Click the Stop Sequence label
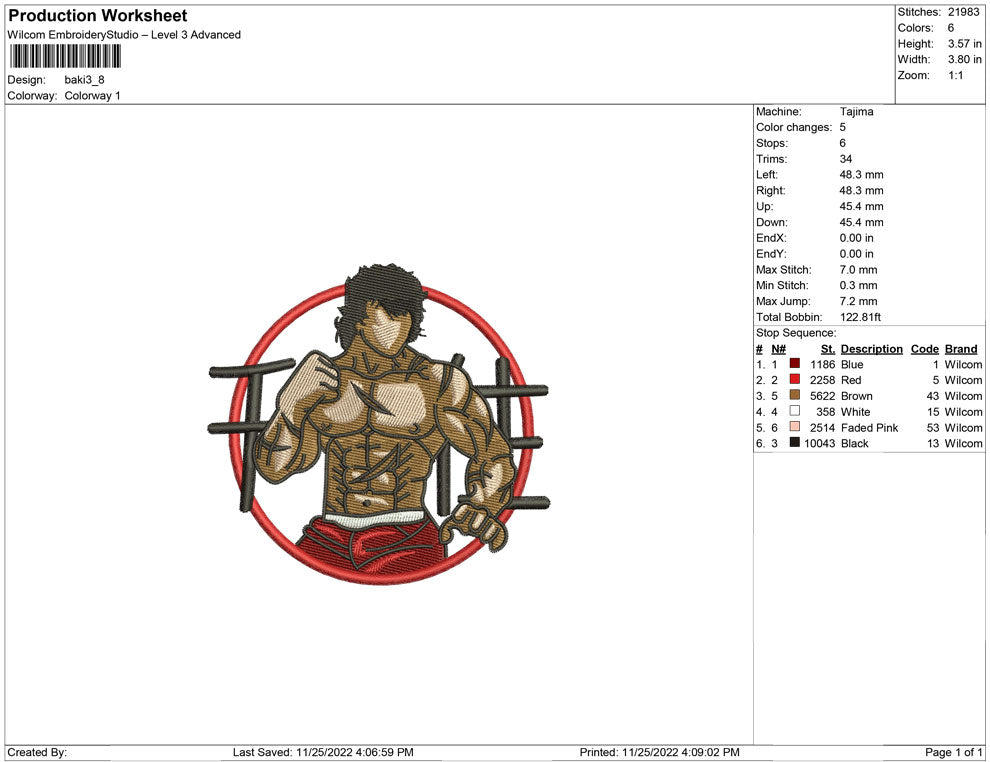Screen dimensions: 990x762 coord(796,333)
